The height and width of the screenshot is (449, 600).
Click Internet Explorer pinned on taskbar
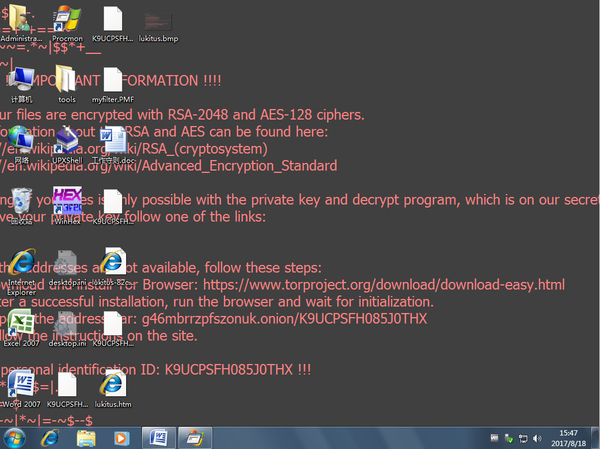click(x=50, y=437)
